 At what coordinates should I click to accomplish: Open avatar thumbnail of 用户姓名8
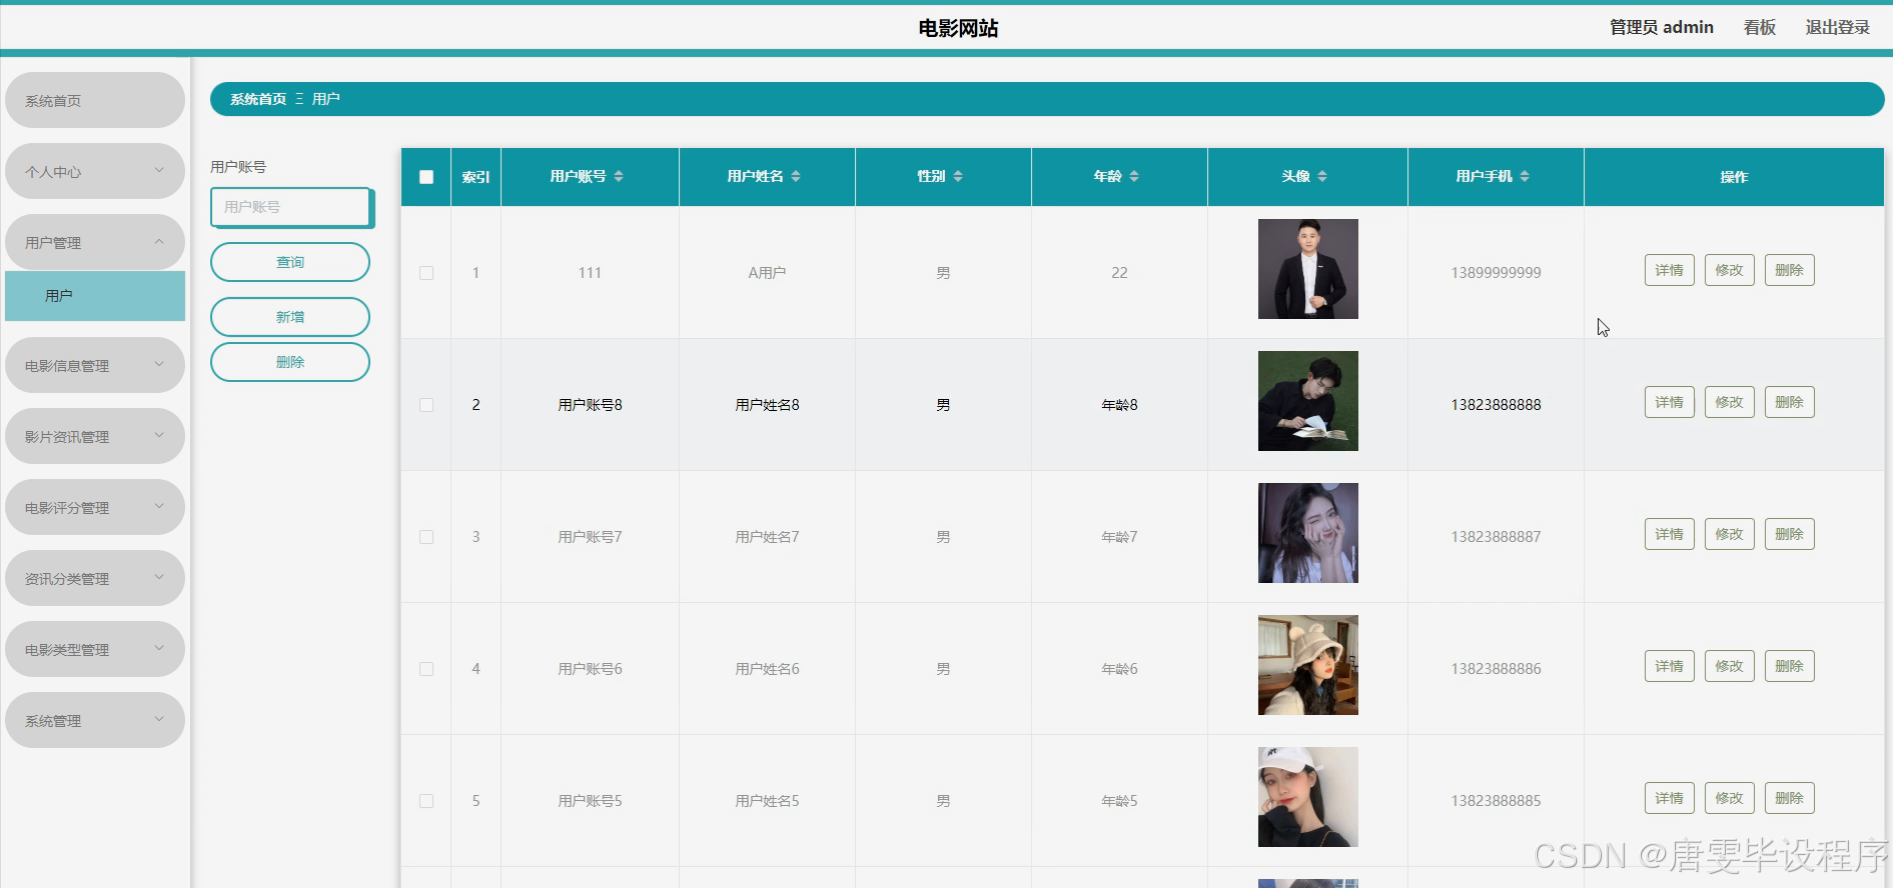click(1308, 401)
